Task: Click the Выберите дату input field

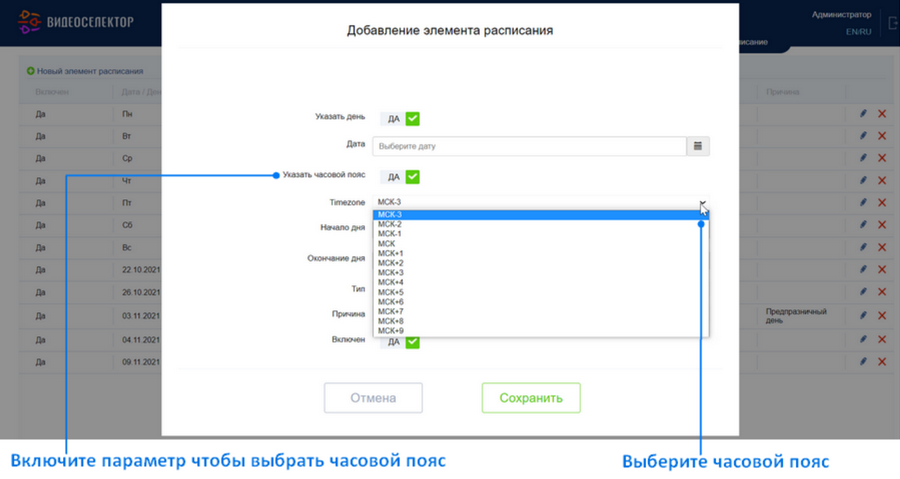Action: (529, 146)
